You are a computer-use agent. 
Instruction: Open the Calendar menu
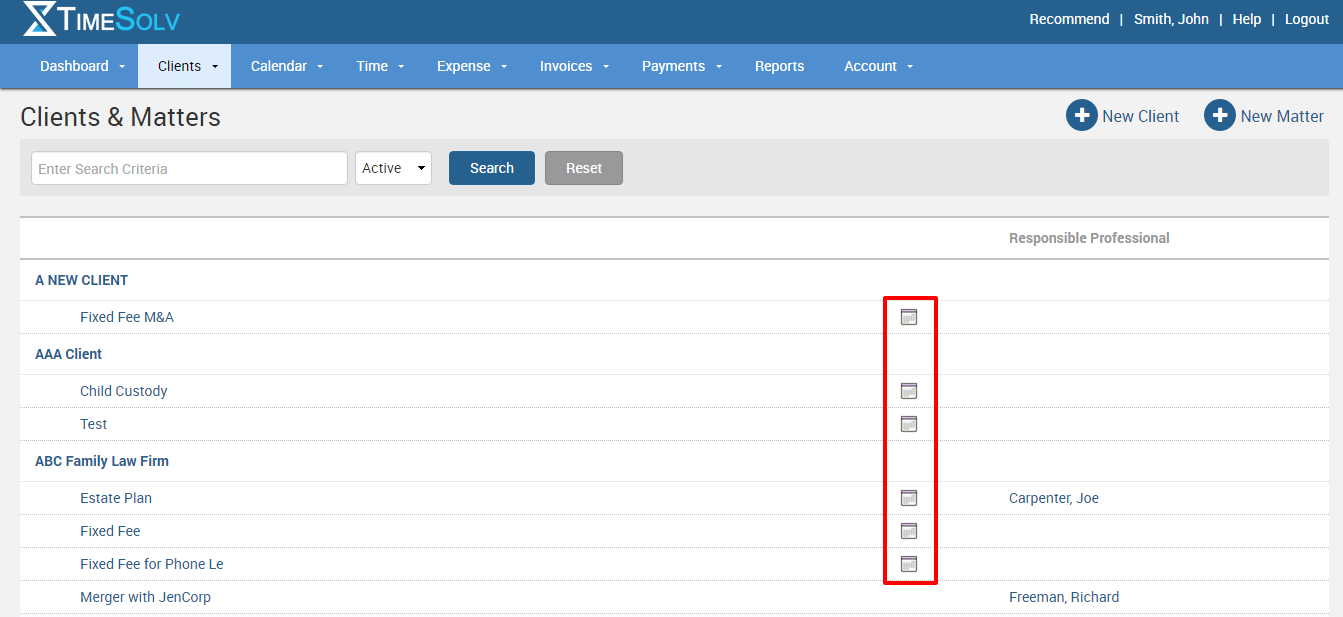pos(287,66)
